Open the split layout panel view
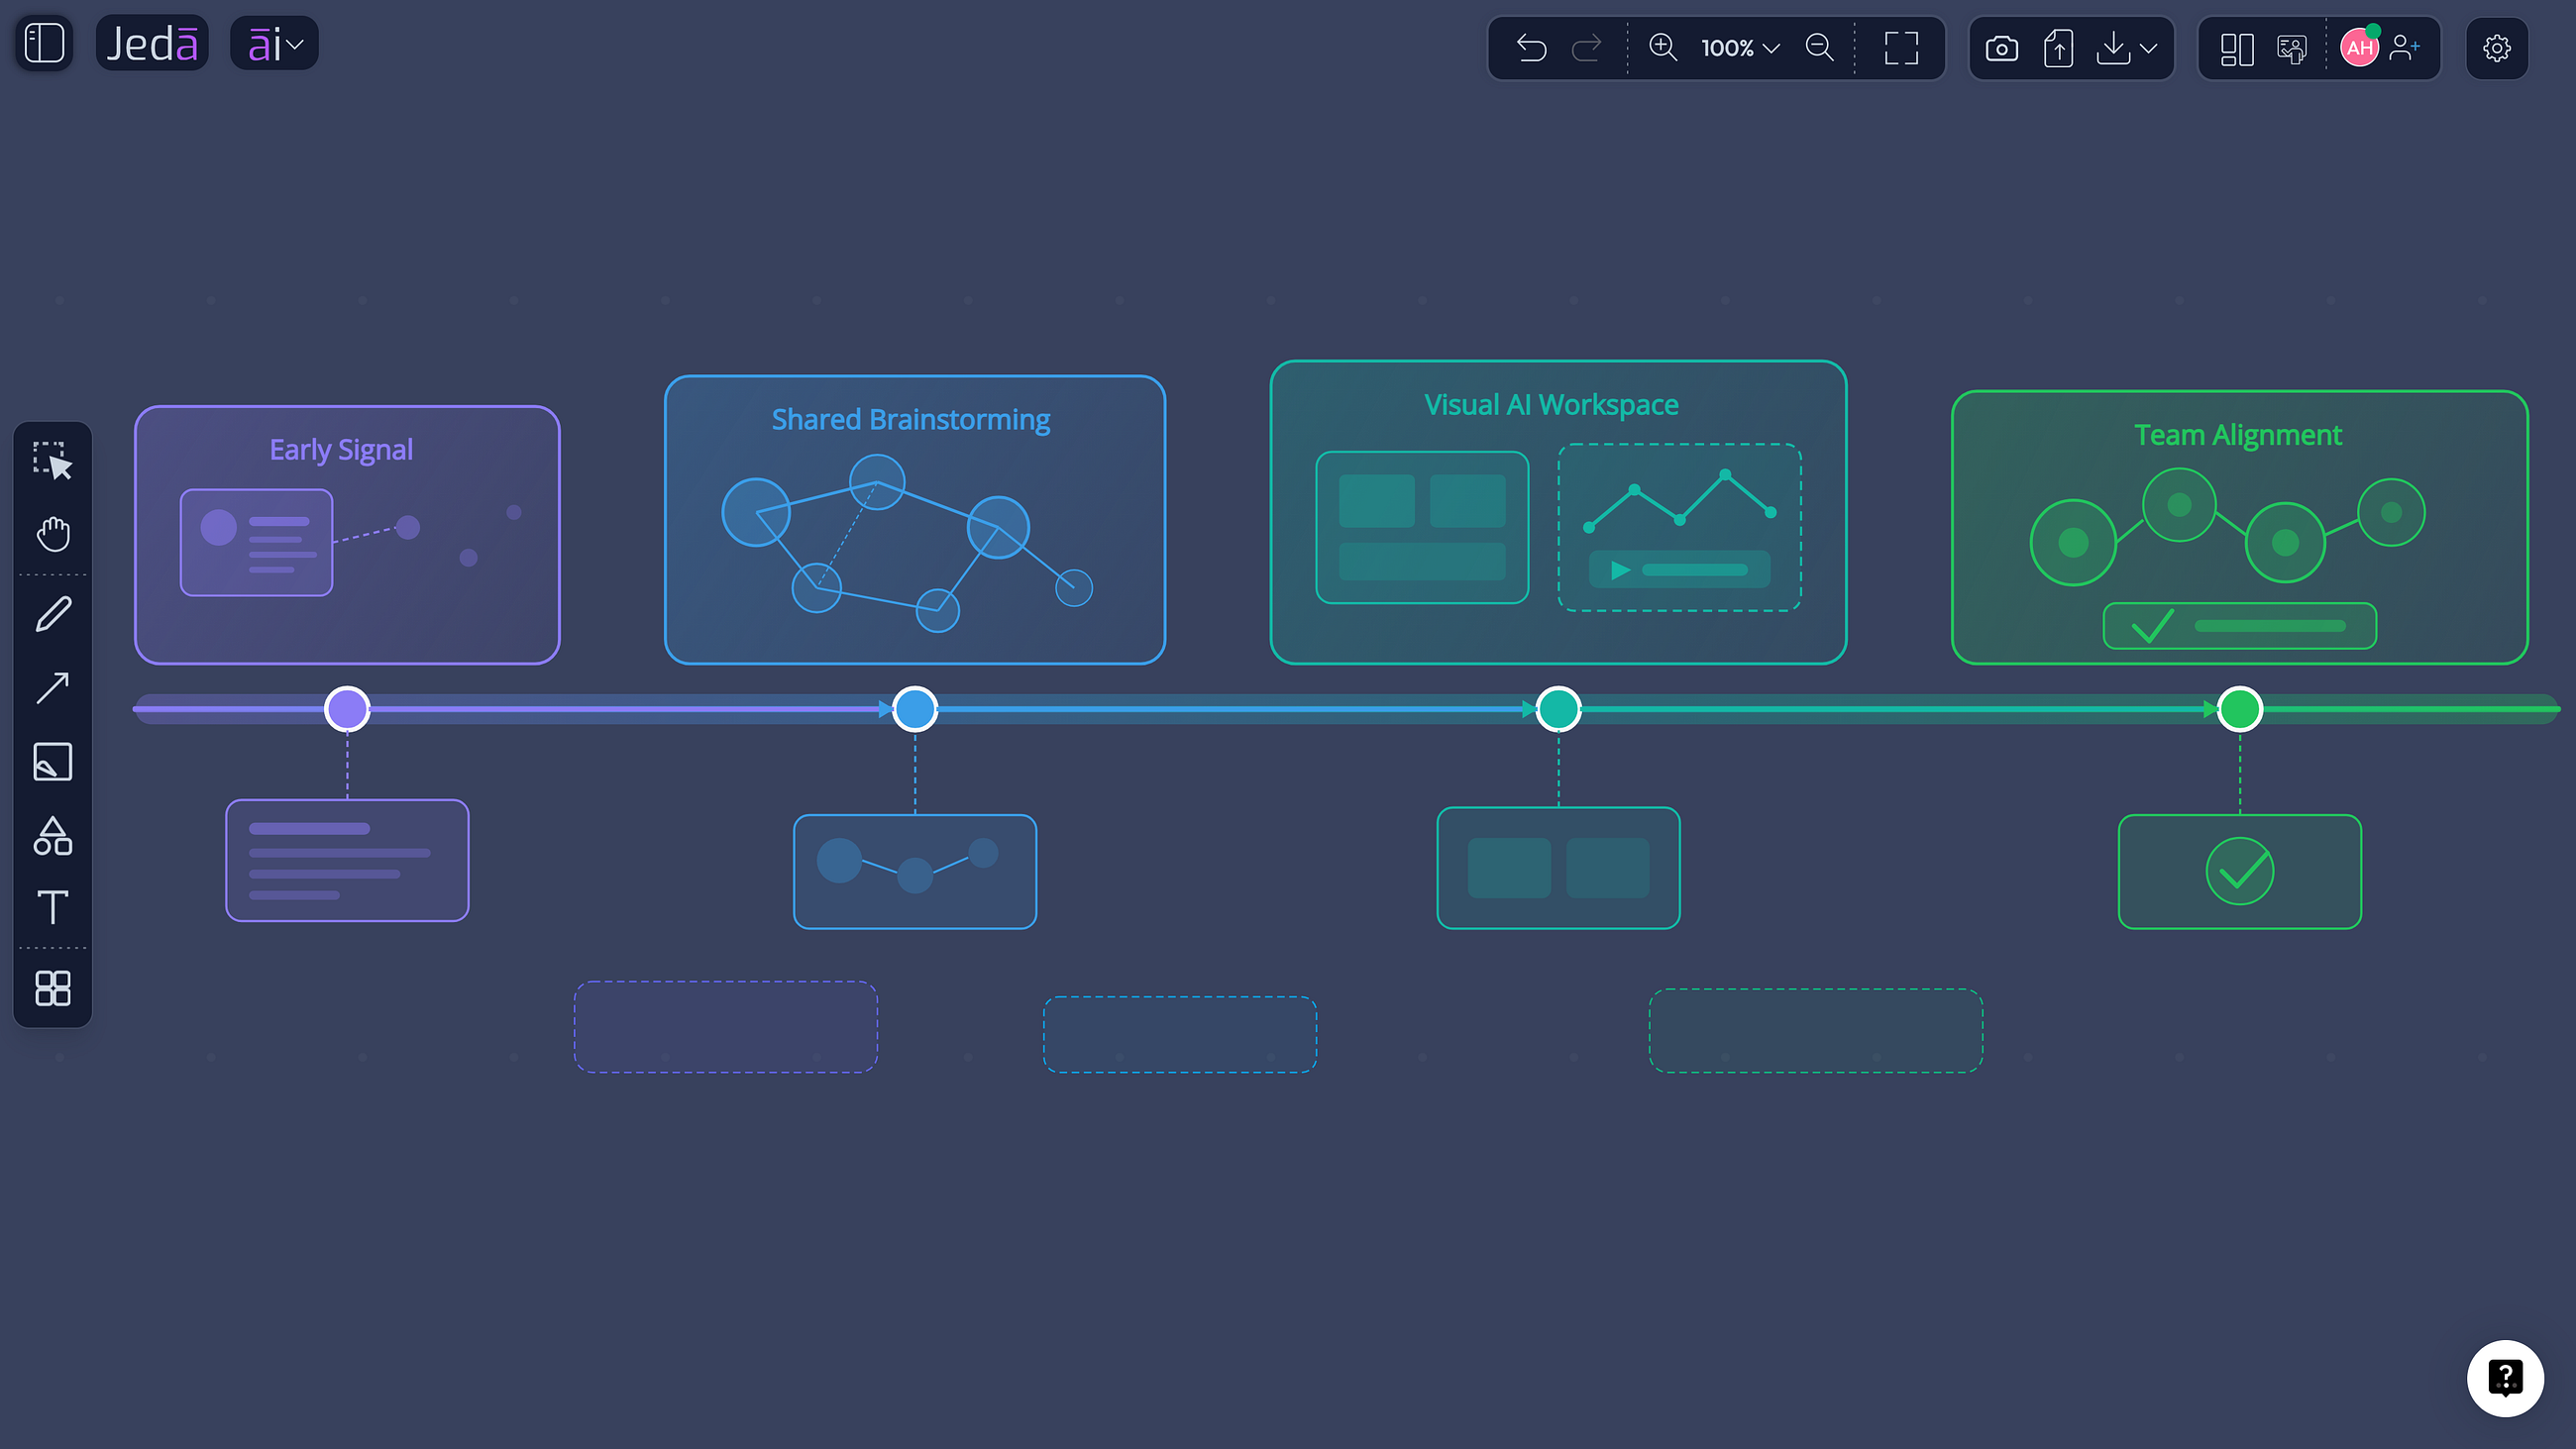2576x1449 pixels. [2237, 48]
